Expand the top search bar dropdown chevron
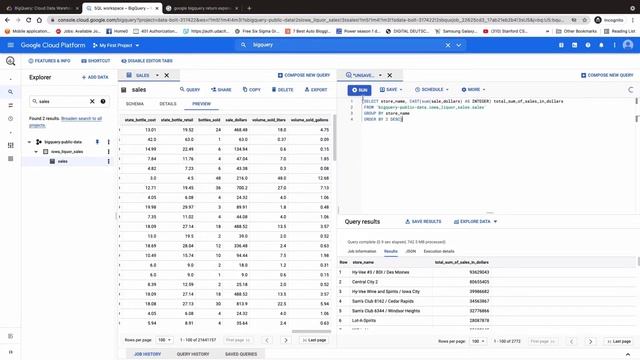 click(459, 45)
